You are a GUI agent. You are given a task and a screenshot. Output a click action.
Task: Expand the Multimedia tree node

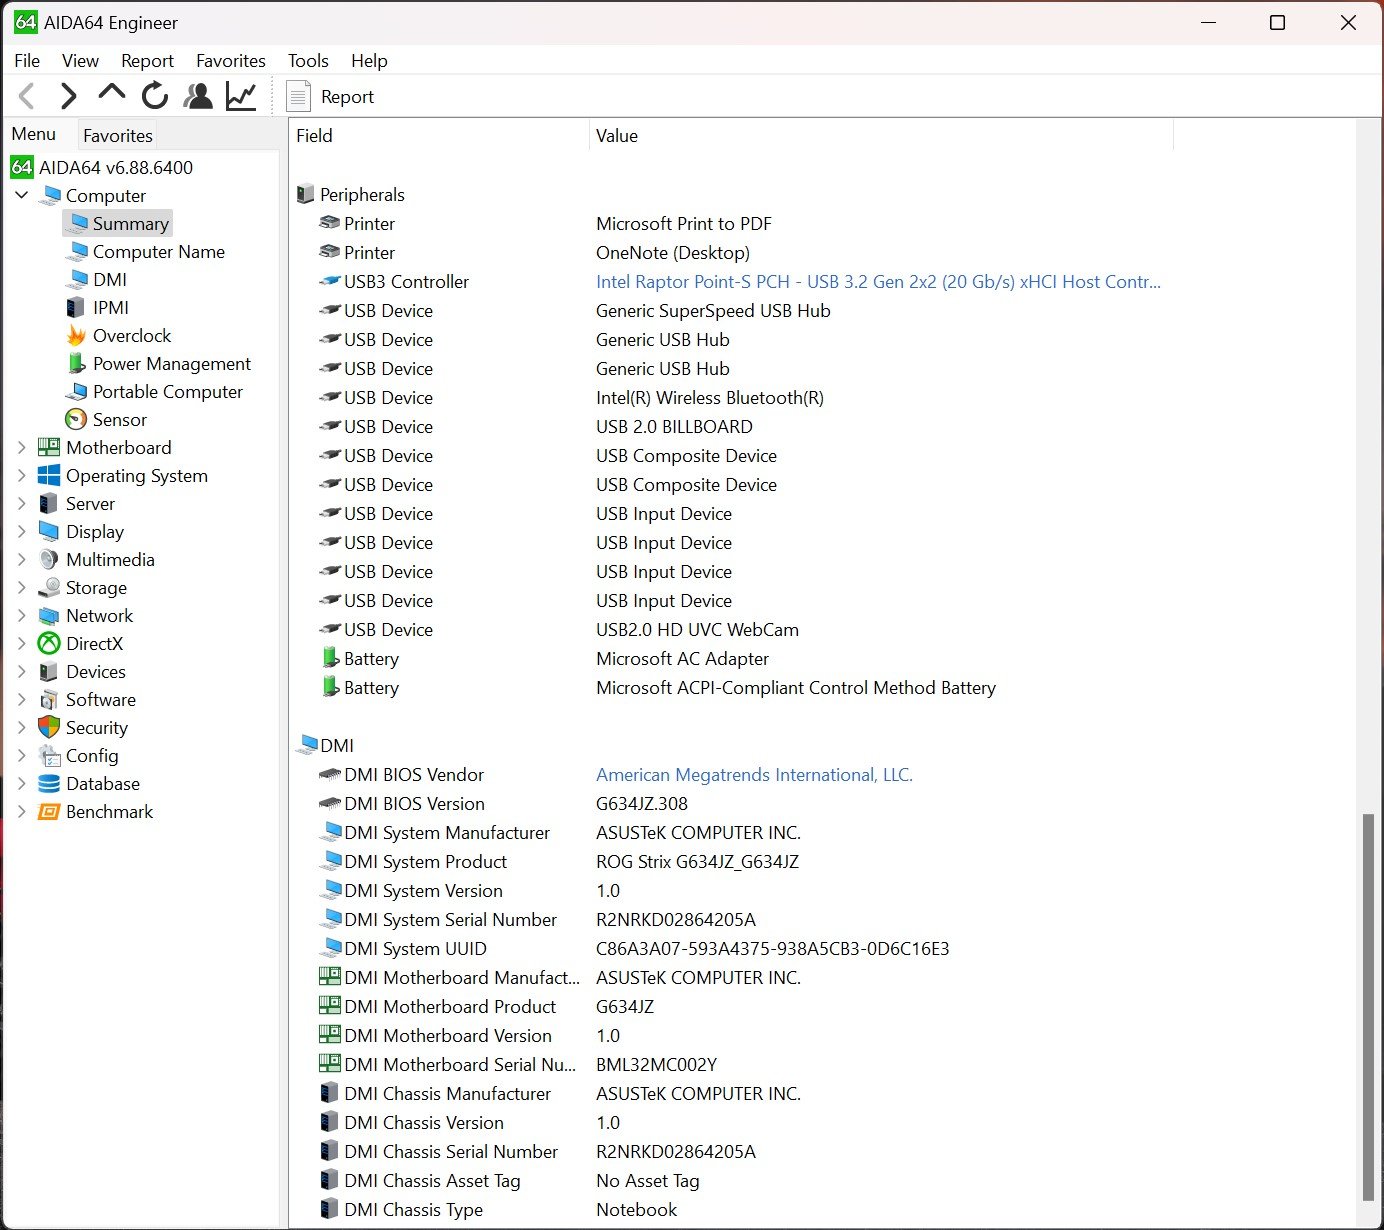22,560
